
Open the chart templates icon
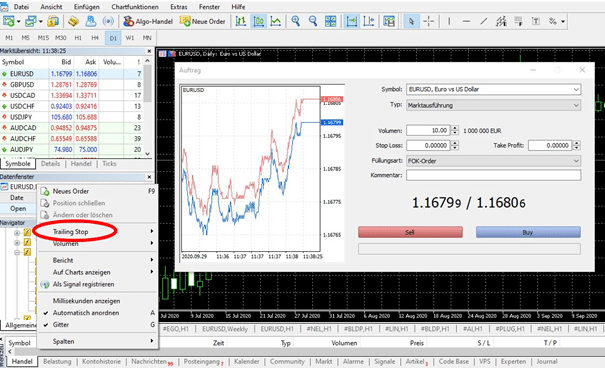[389, 21]
